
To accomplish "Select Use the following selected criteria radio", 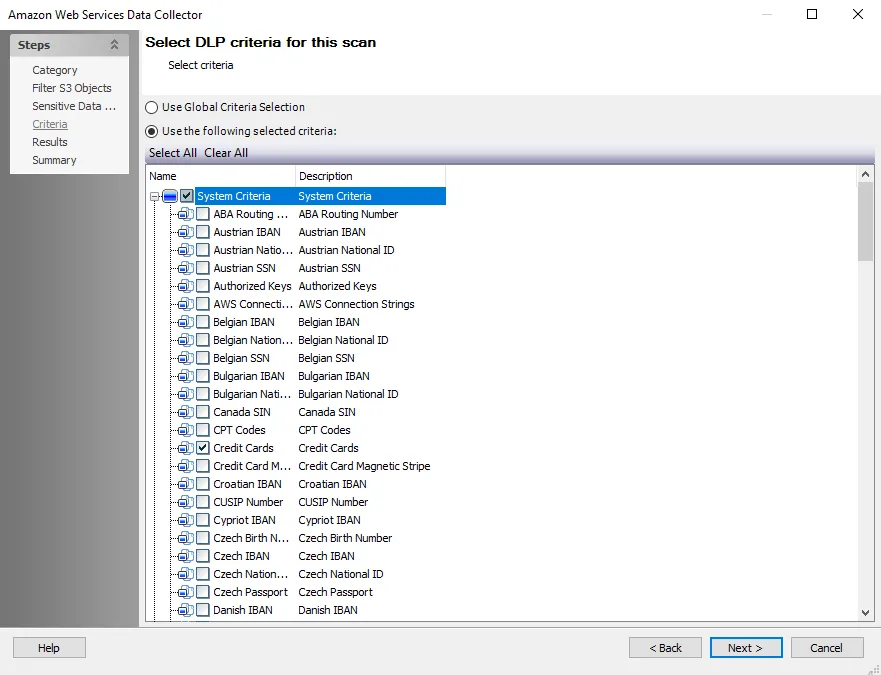I will pos(151,132).
